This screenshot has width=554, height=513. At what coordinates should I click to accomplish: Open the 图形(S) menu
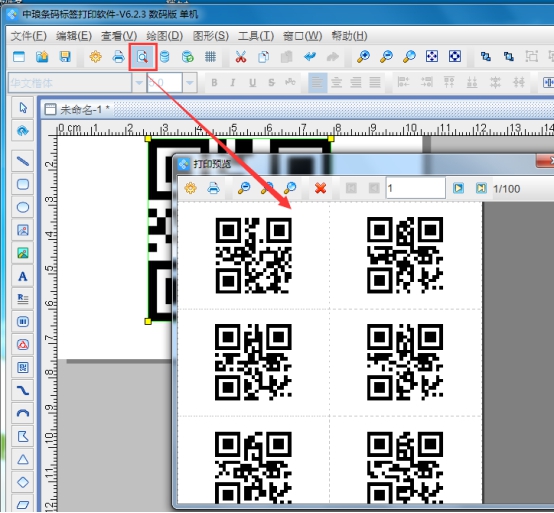tap(211, 36)
